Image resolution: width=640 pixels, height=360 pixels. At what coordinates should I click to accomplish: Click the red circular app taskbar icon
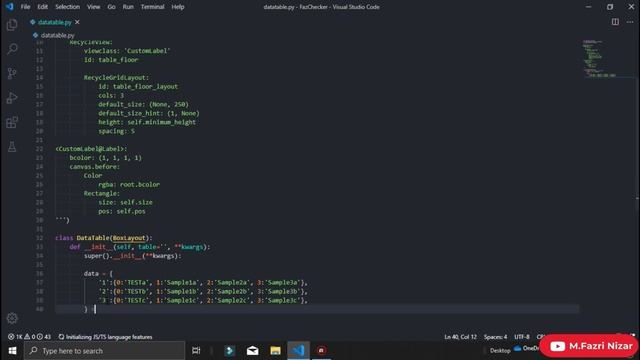[x=321, y=351]
